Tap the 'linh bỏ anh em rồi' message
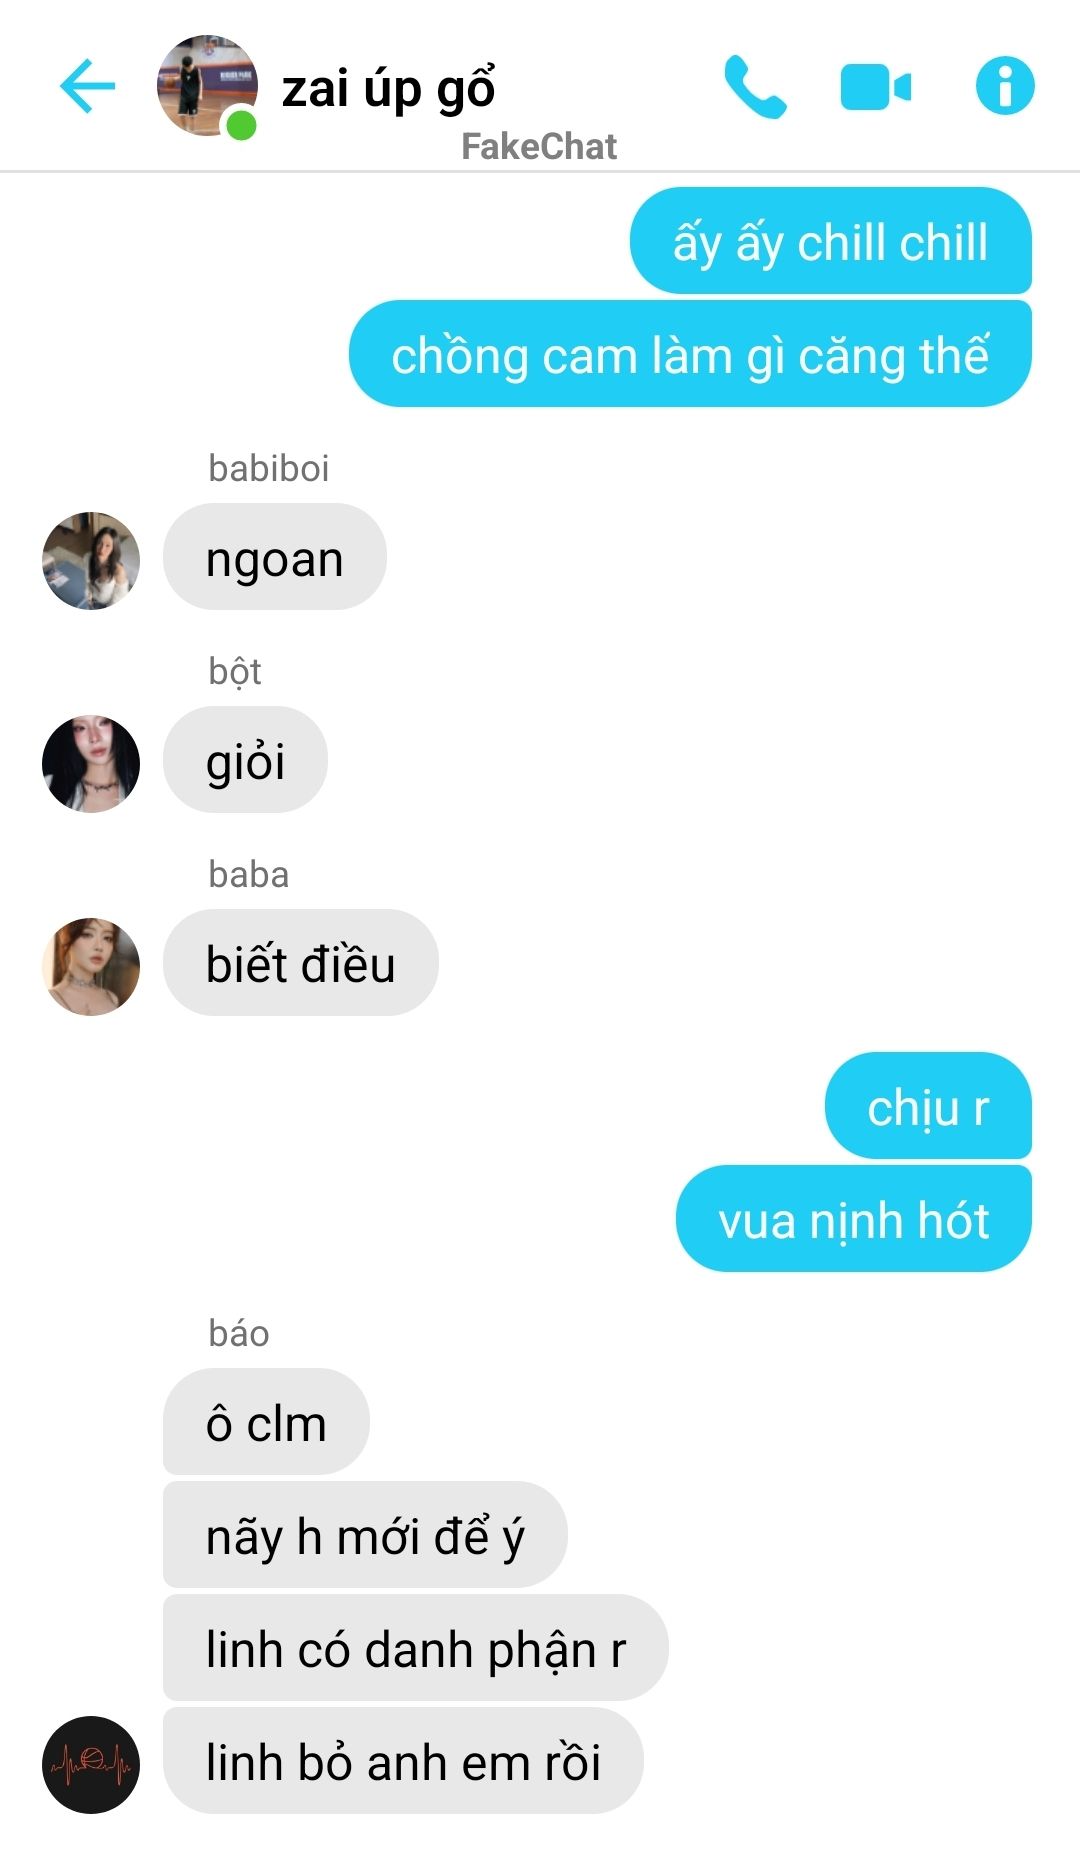Image resolution: width=1080 pixels, height=1849 pixels. 403,1761
